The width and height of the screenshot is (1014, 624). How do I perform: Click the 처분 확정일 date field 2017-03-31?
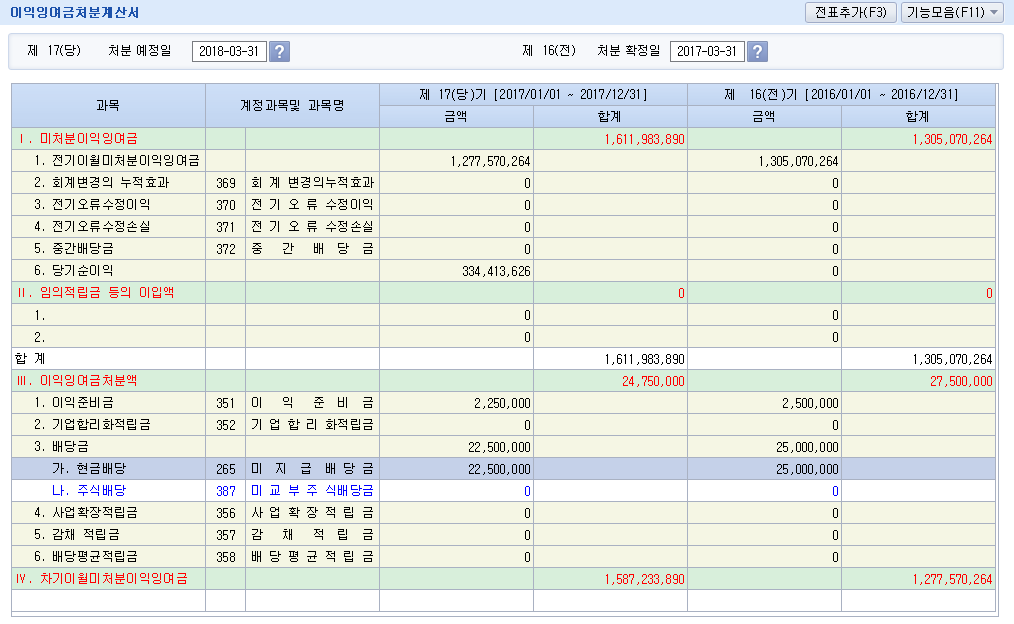(x=707, y=52)
